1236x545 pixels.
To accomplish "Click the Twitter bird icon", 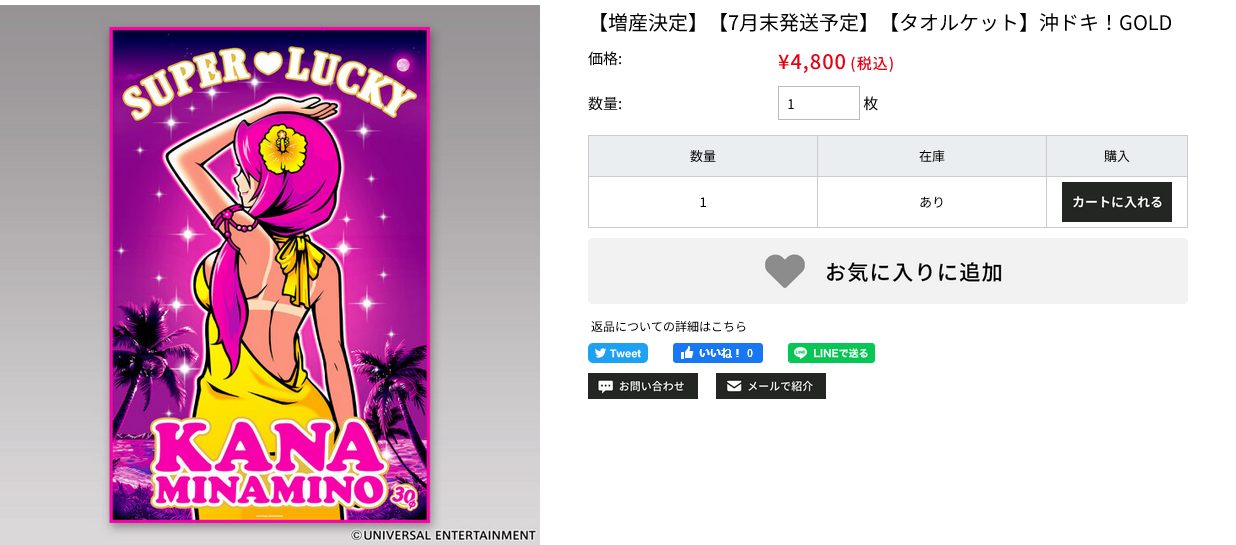I will pos(600,353).
